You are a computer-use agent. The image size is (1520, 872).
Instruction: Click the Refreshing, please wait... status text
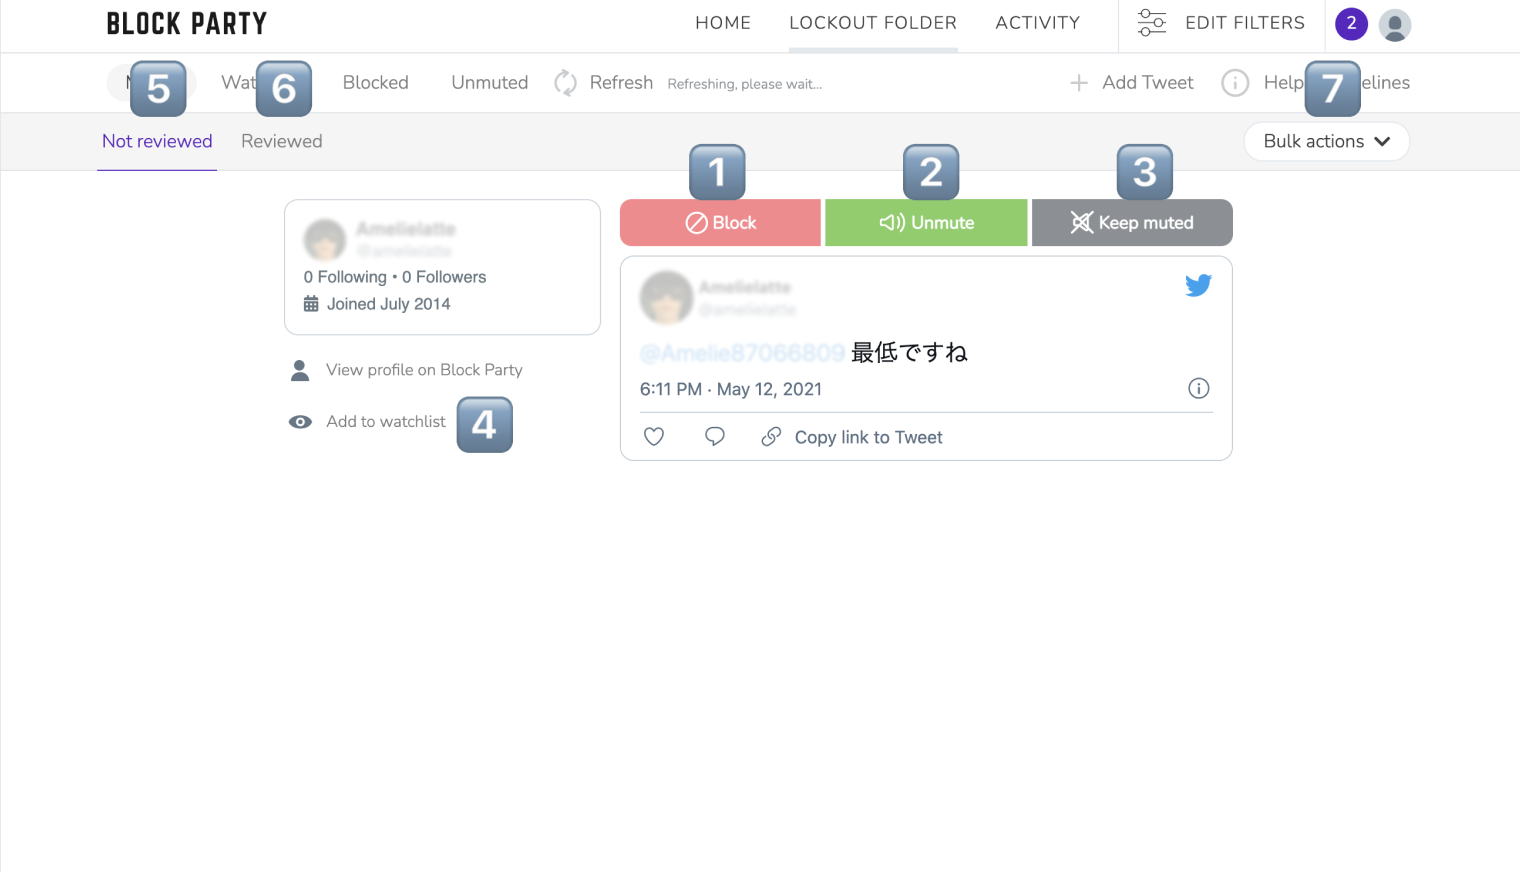745,84
